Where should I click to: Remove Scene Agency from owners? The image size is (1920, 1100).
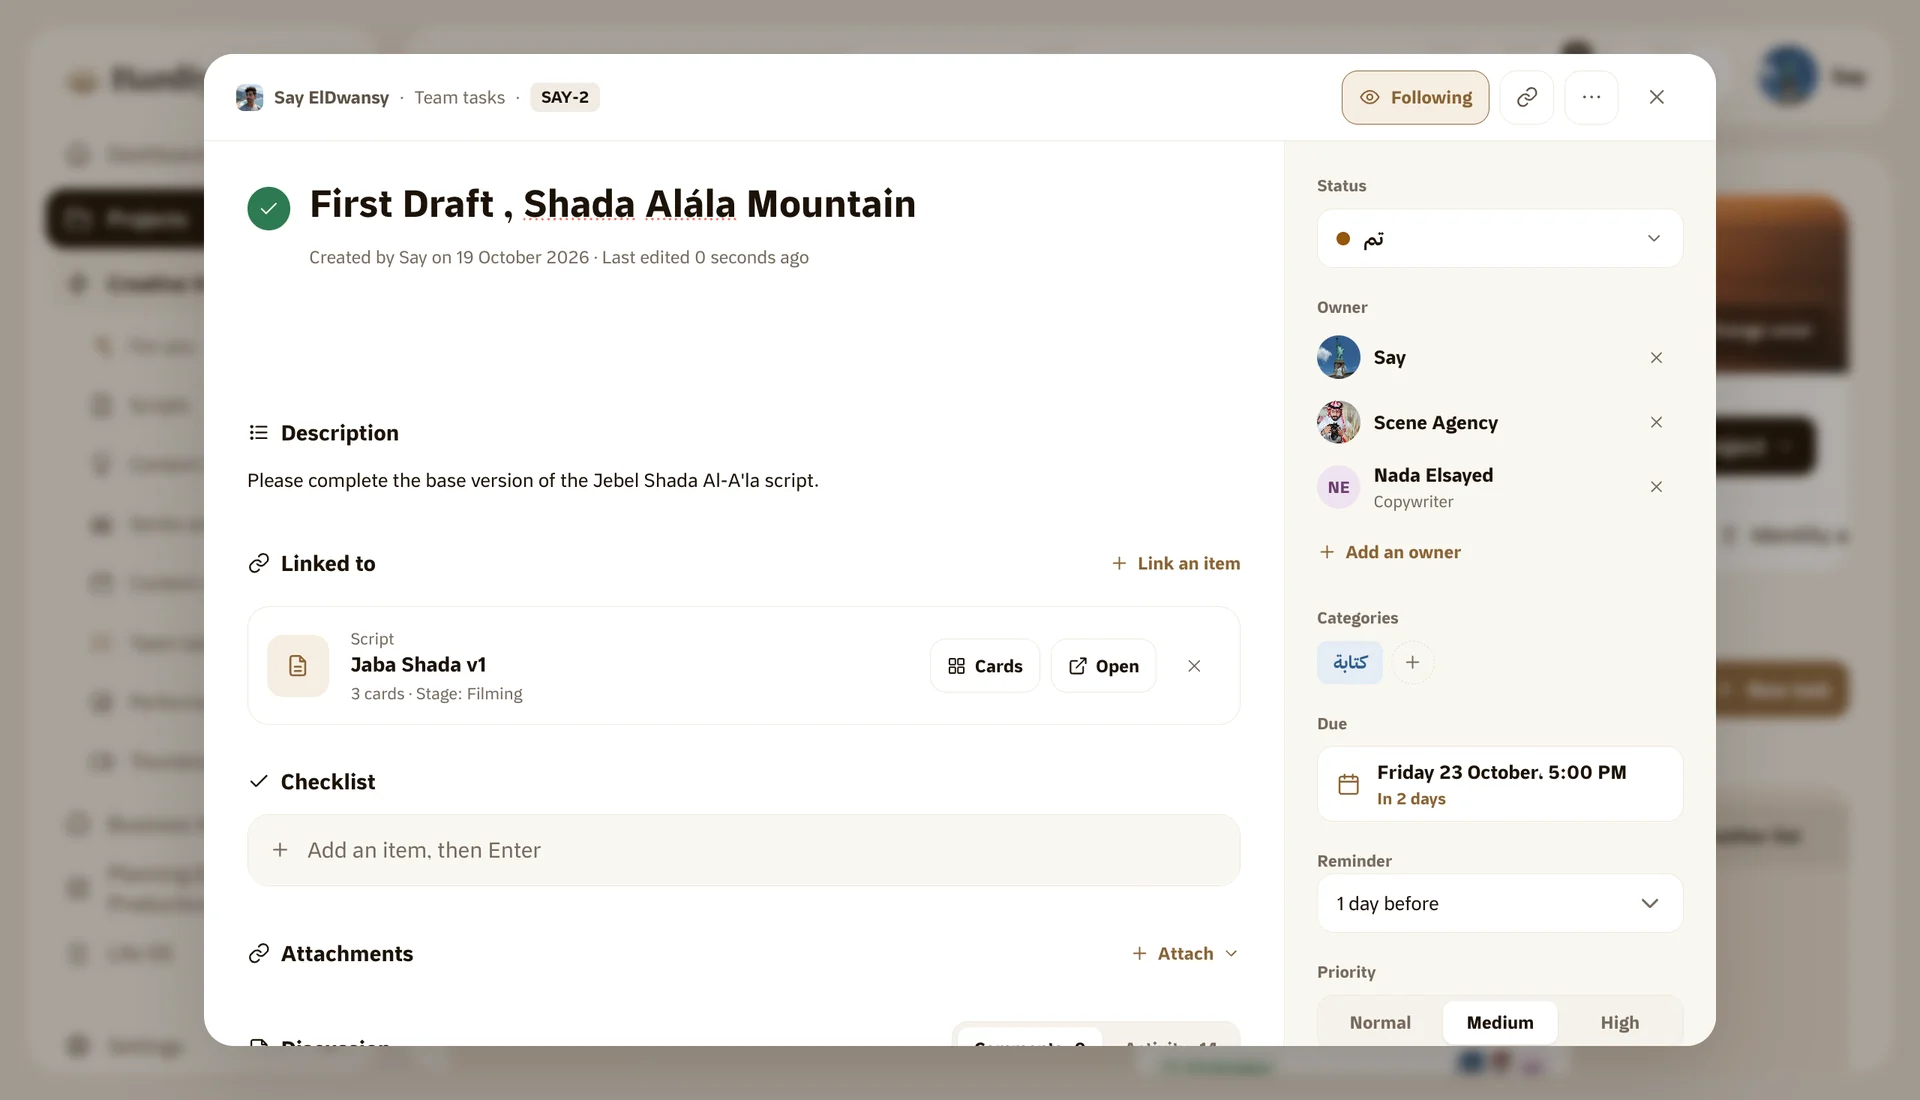[1656, 422]
